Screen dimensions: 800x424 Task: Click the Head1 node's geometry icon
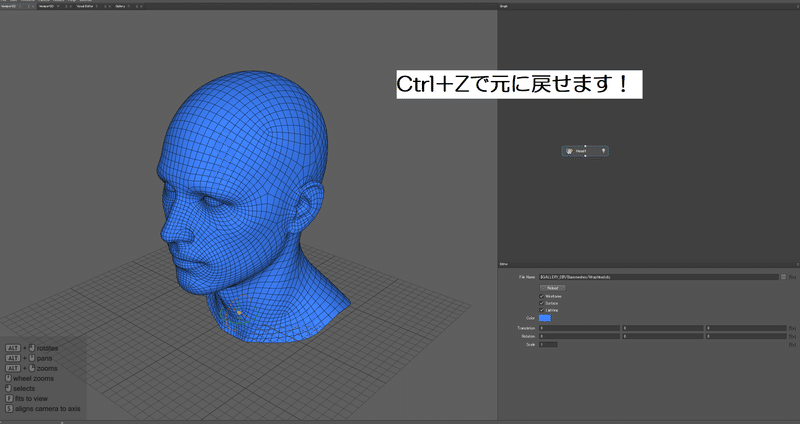[x=569, y=151]
